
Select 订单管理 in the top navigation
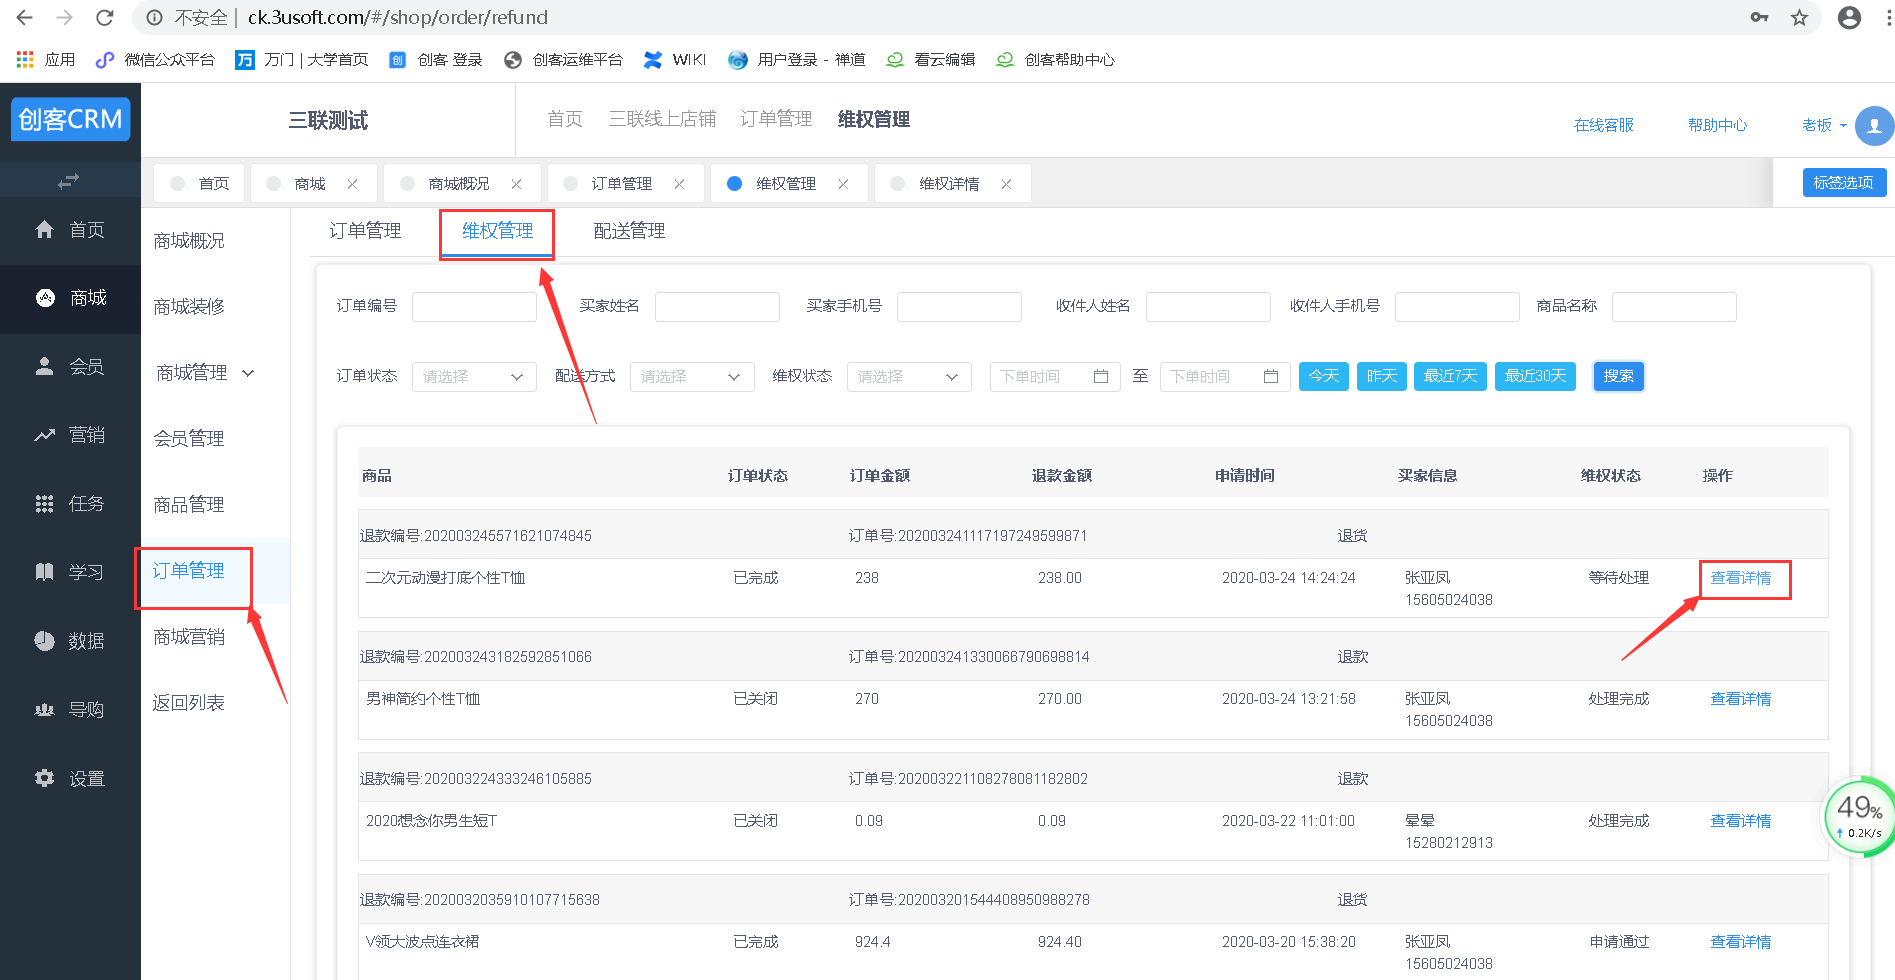point(776,119)
